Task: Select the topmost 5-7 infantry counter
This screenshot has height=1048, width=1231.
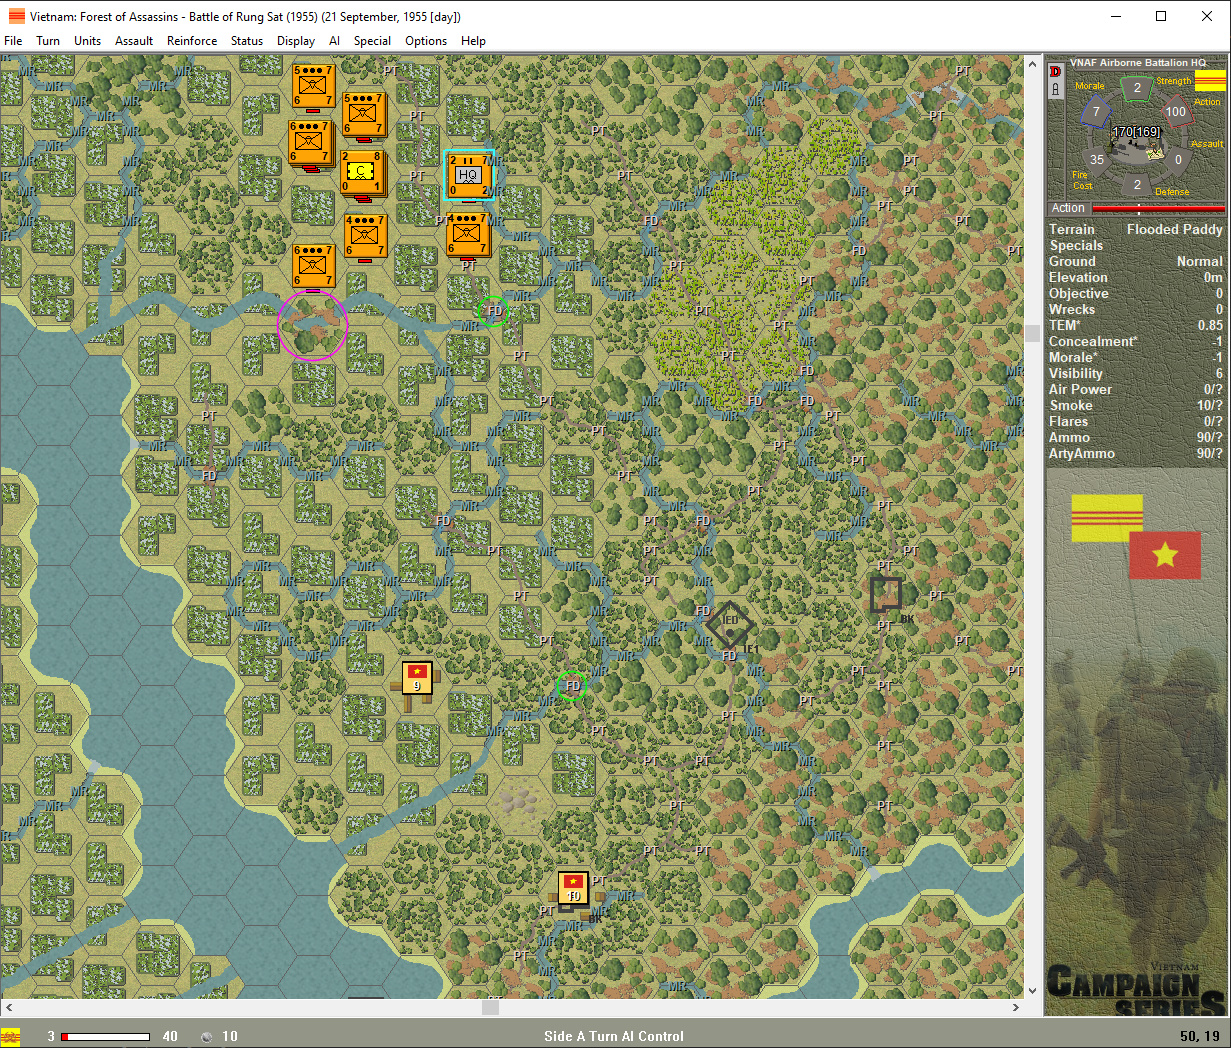Action: coord(313,86)
